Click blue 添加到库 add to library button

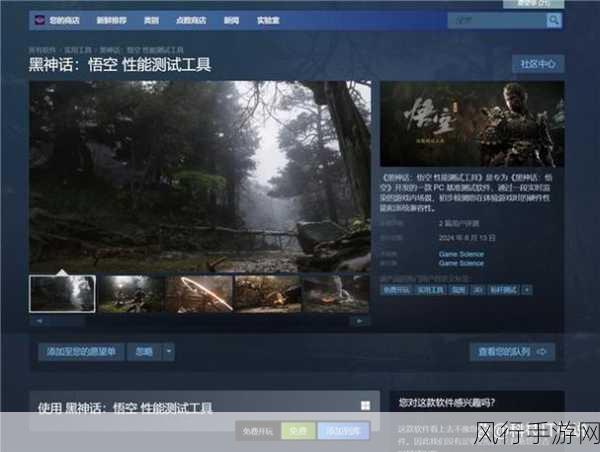343,431
